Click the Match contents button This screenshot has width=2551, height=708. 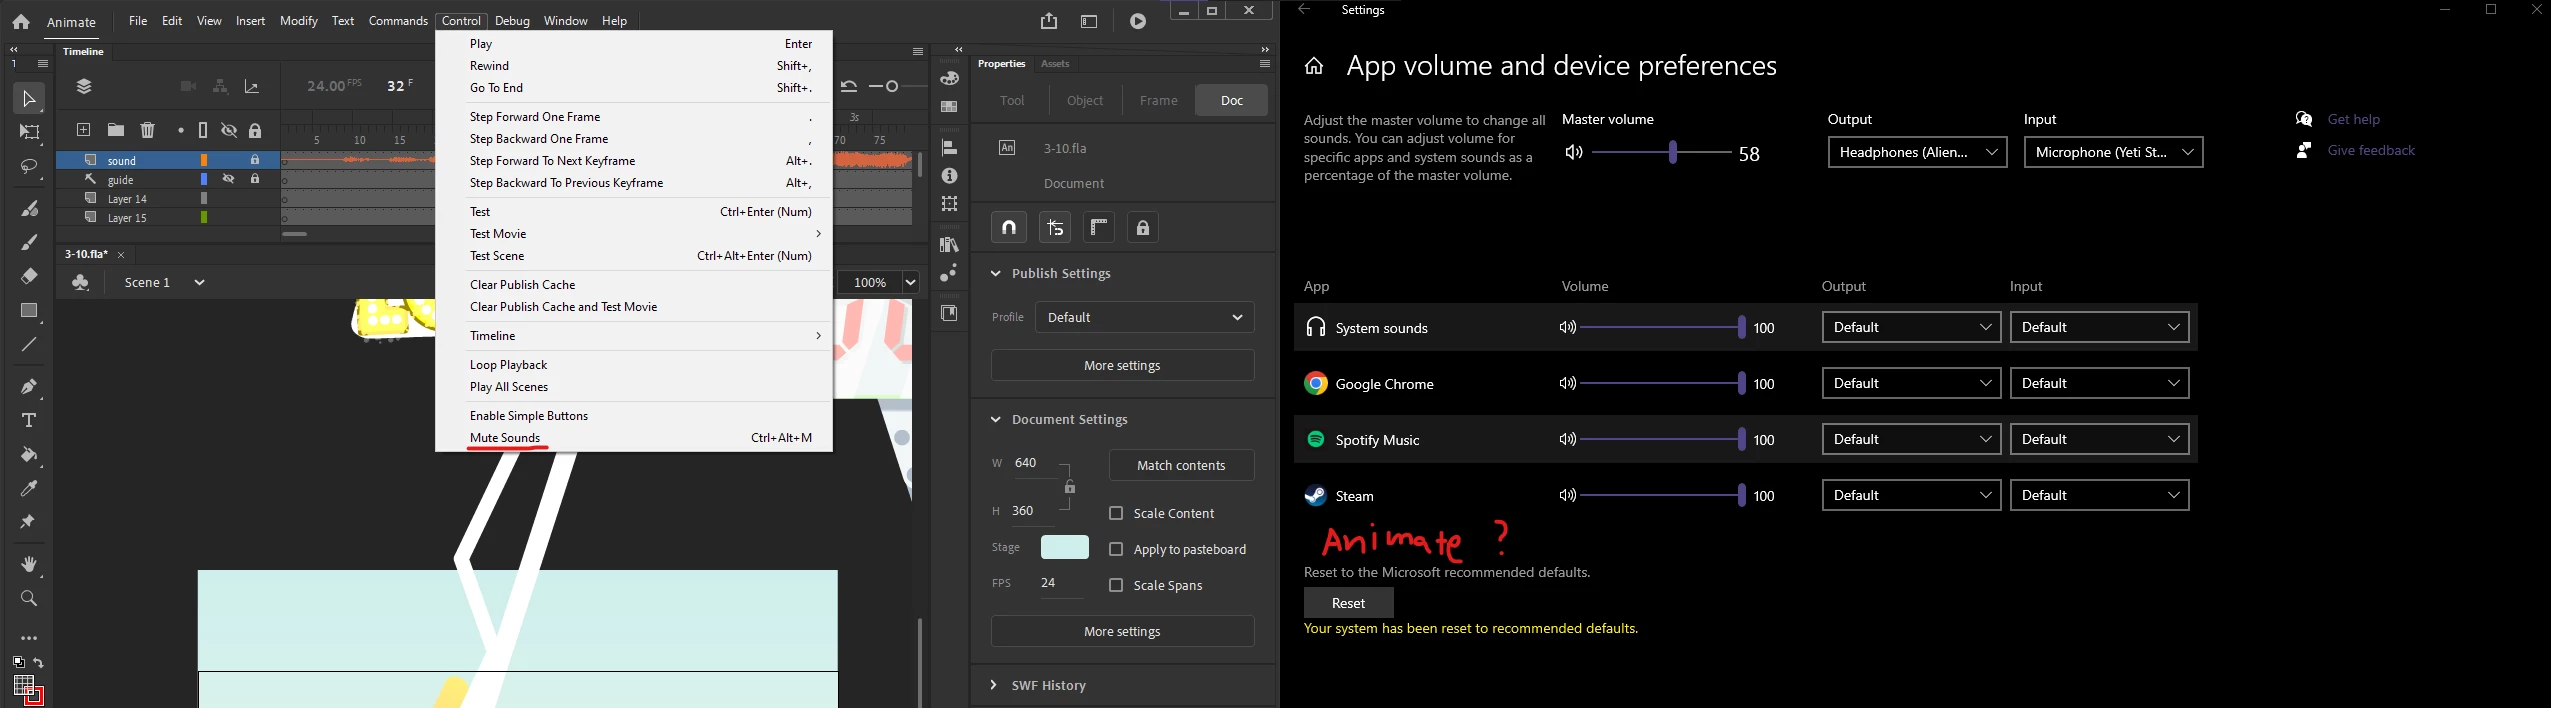1181,465
